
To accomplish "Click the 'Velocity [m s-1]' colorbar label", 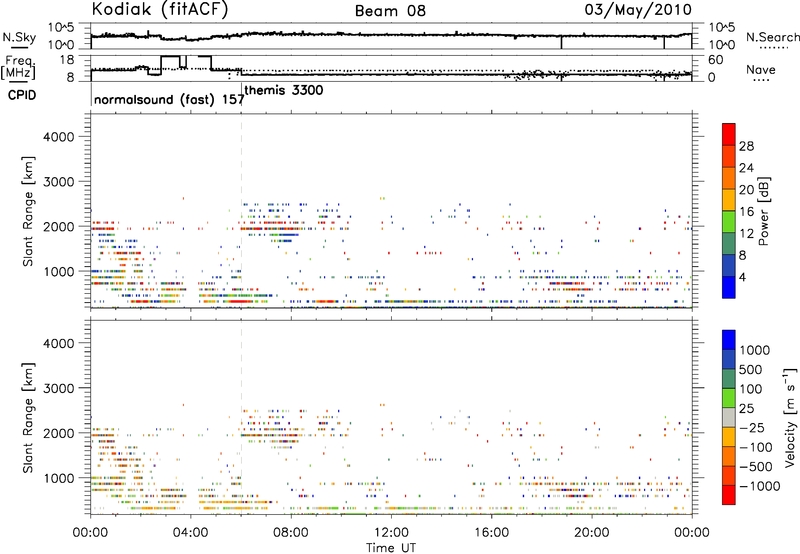I will click(x=790, y=418).
